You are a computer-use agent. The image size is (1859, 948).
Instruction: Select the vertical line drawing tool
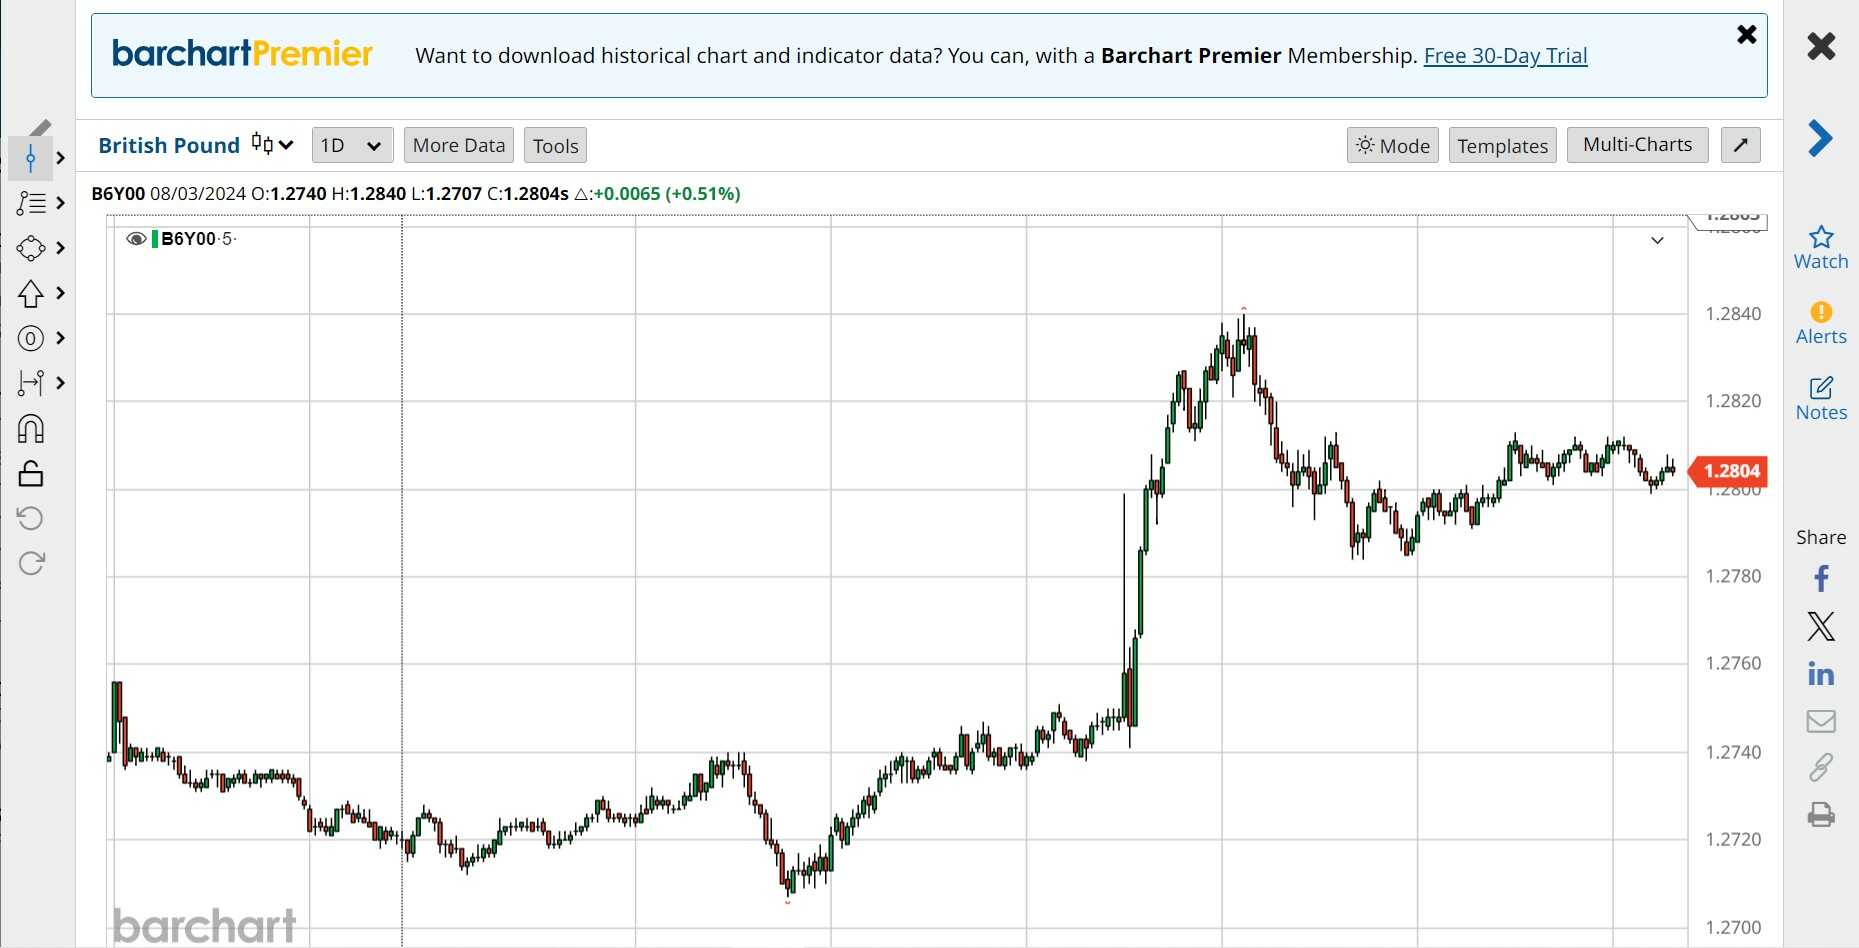(x=31, y=158)
